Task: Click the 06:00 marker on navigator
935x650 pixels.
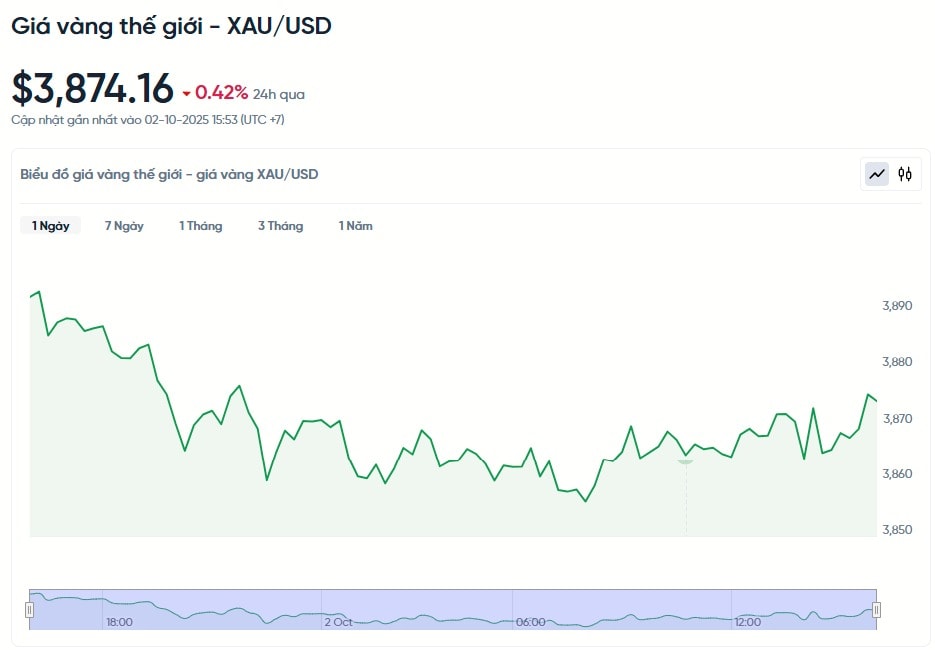Action: (531, 622)
